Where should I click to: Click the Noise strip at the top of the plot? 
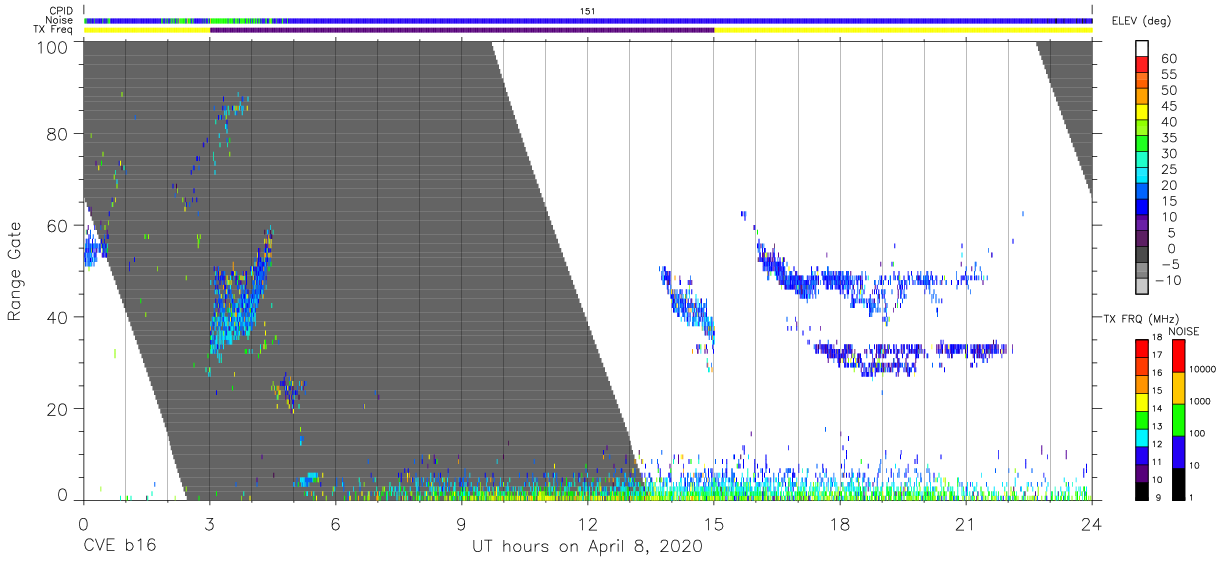(x=588, y=20)
